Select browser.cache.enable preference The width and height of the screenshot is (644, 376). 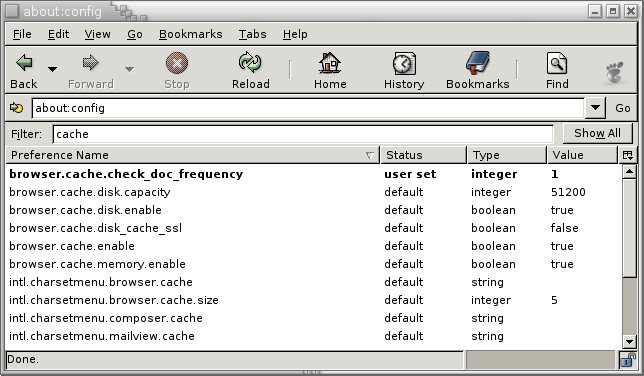click(72, 246)
